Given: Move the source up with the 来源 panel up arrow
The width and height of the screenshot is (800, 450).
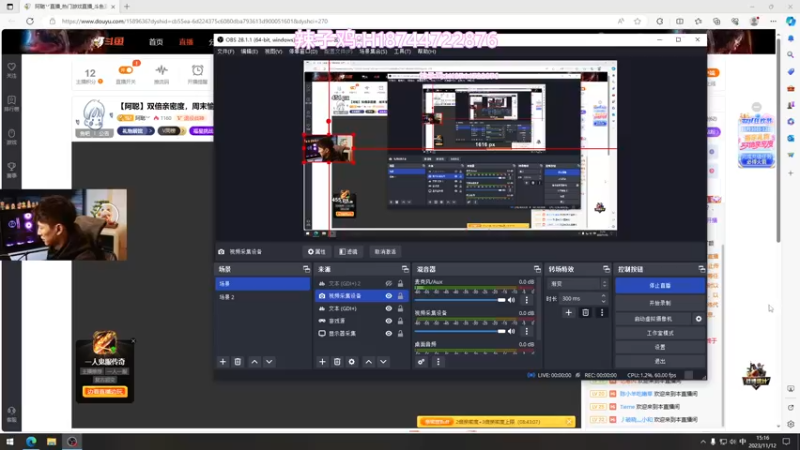Looking at the screenshot, I should click(368, 362).
